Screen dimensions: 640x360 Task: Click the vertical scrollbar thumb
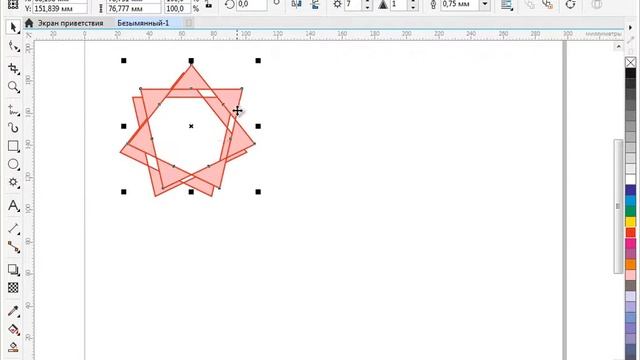[x=618, y=207]
